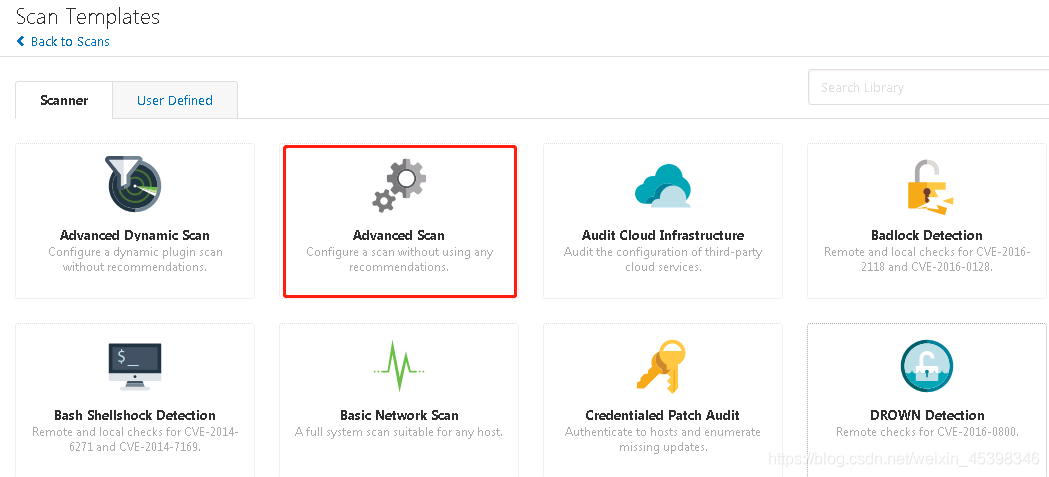Click the DROWN Detection lock icon

tap(927, 366)
